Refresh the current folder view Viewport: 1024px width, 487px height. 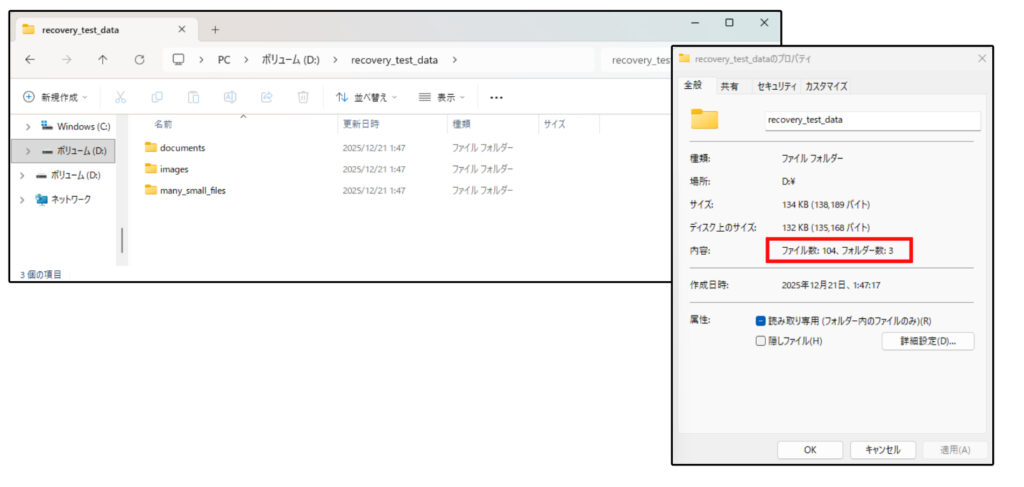[x=139, y=60]
